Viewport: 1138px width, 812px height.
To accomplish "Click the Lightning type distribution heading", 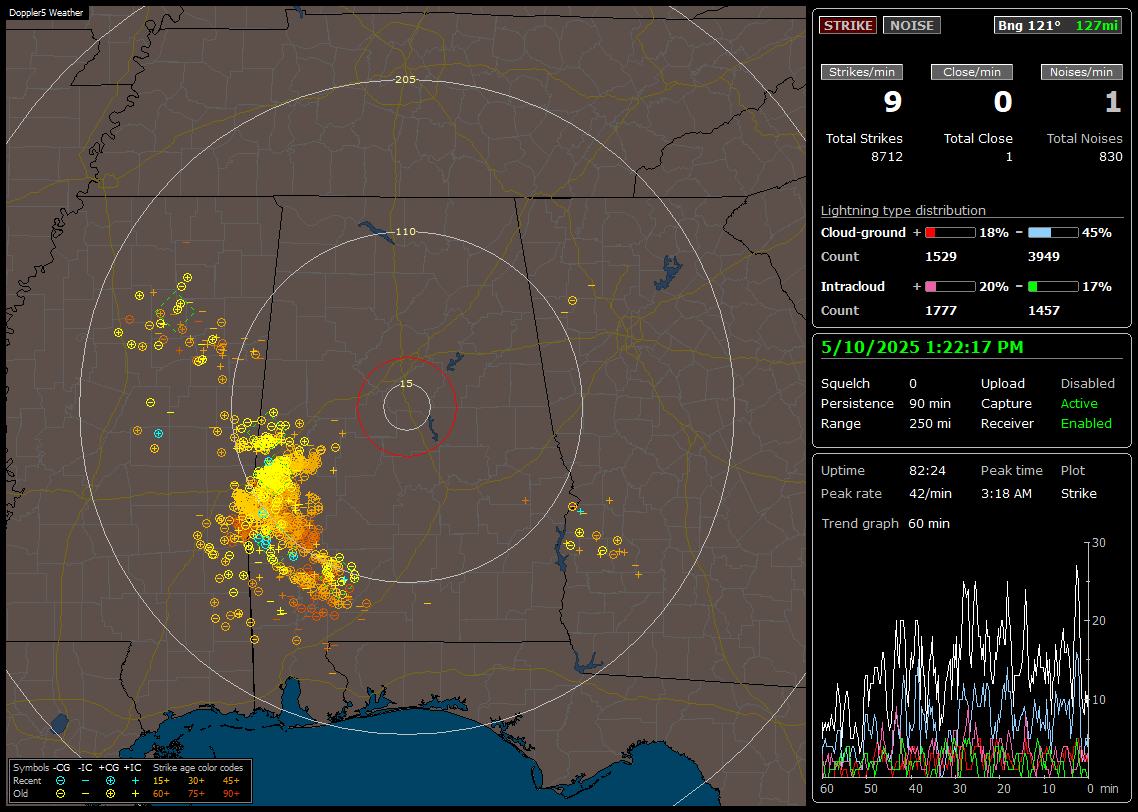I will pyautogui.click(x=903, y=210).
